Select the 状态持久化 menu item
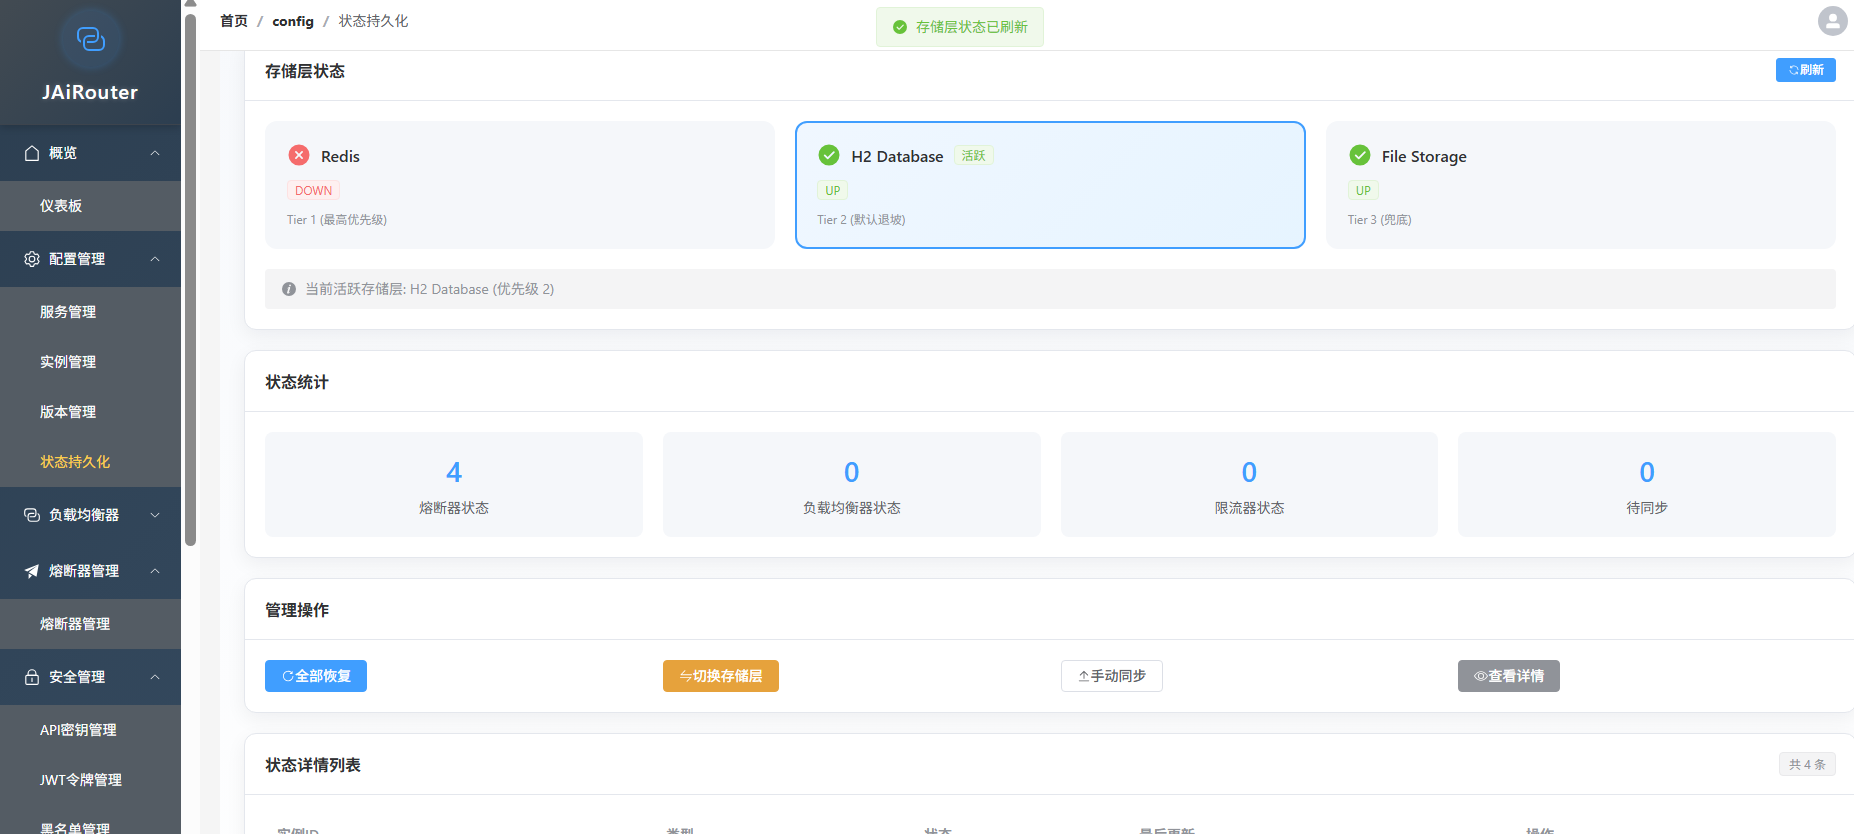Screen dimensions: 1854x834 pyautogui.click(x=90, y=462)
